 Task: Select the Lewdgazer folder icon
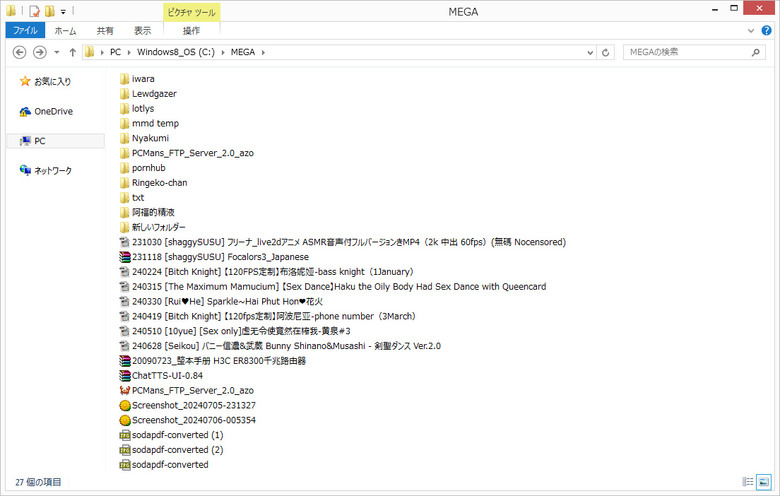click(x=124, y=94)
